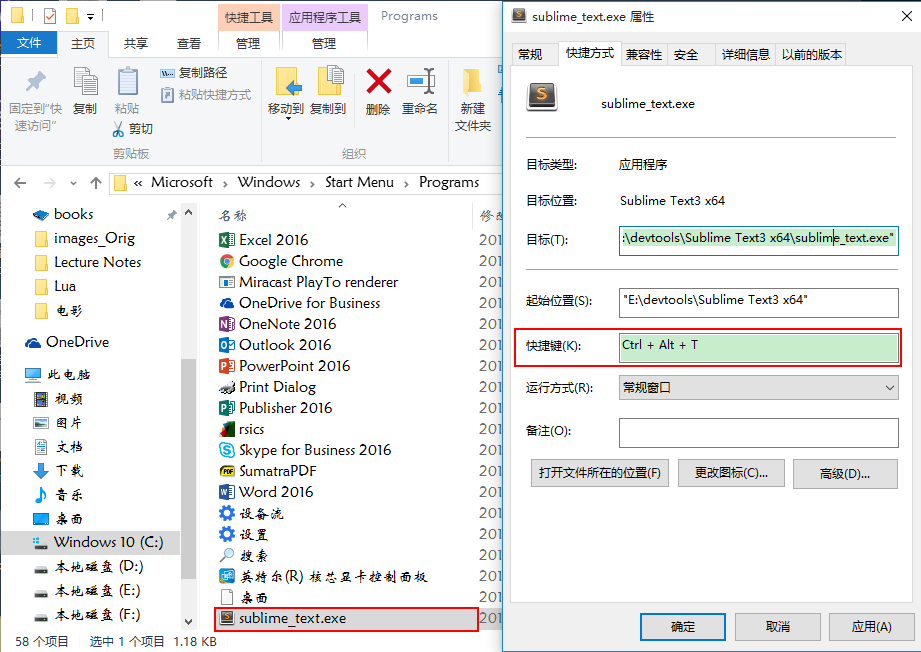Click Start Menu in the address breadcrumb
Image resolution: width=921 pixels, height=652 pixels.
pos(359,183)
